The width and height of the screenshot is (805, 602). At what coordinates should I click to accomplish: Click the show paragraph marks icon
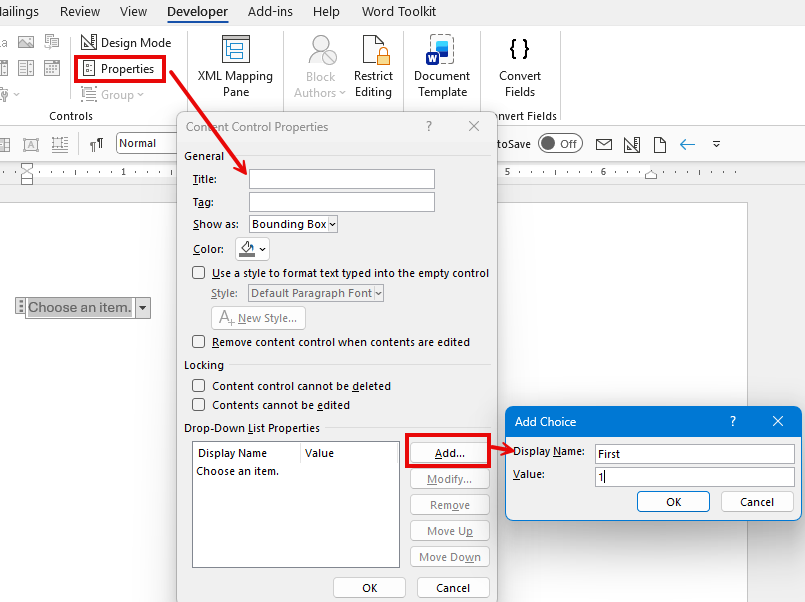[96, 145]
